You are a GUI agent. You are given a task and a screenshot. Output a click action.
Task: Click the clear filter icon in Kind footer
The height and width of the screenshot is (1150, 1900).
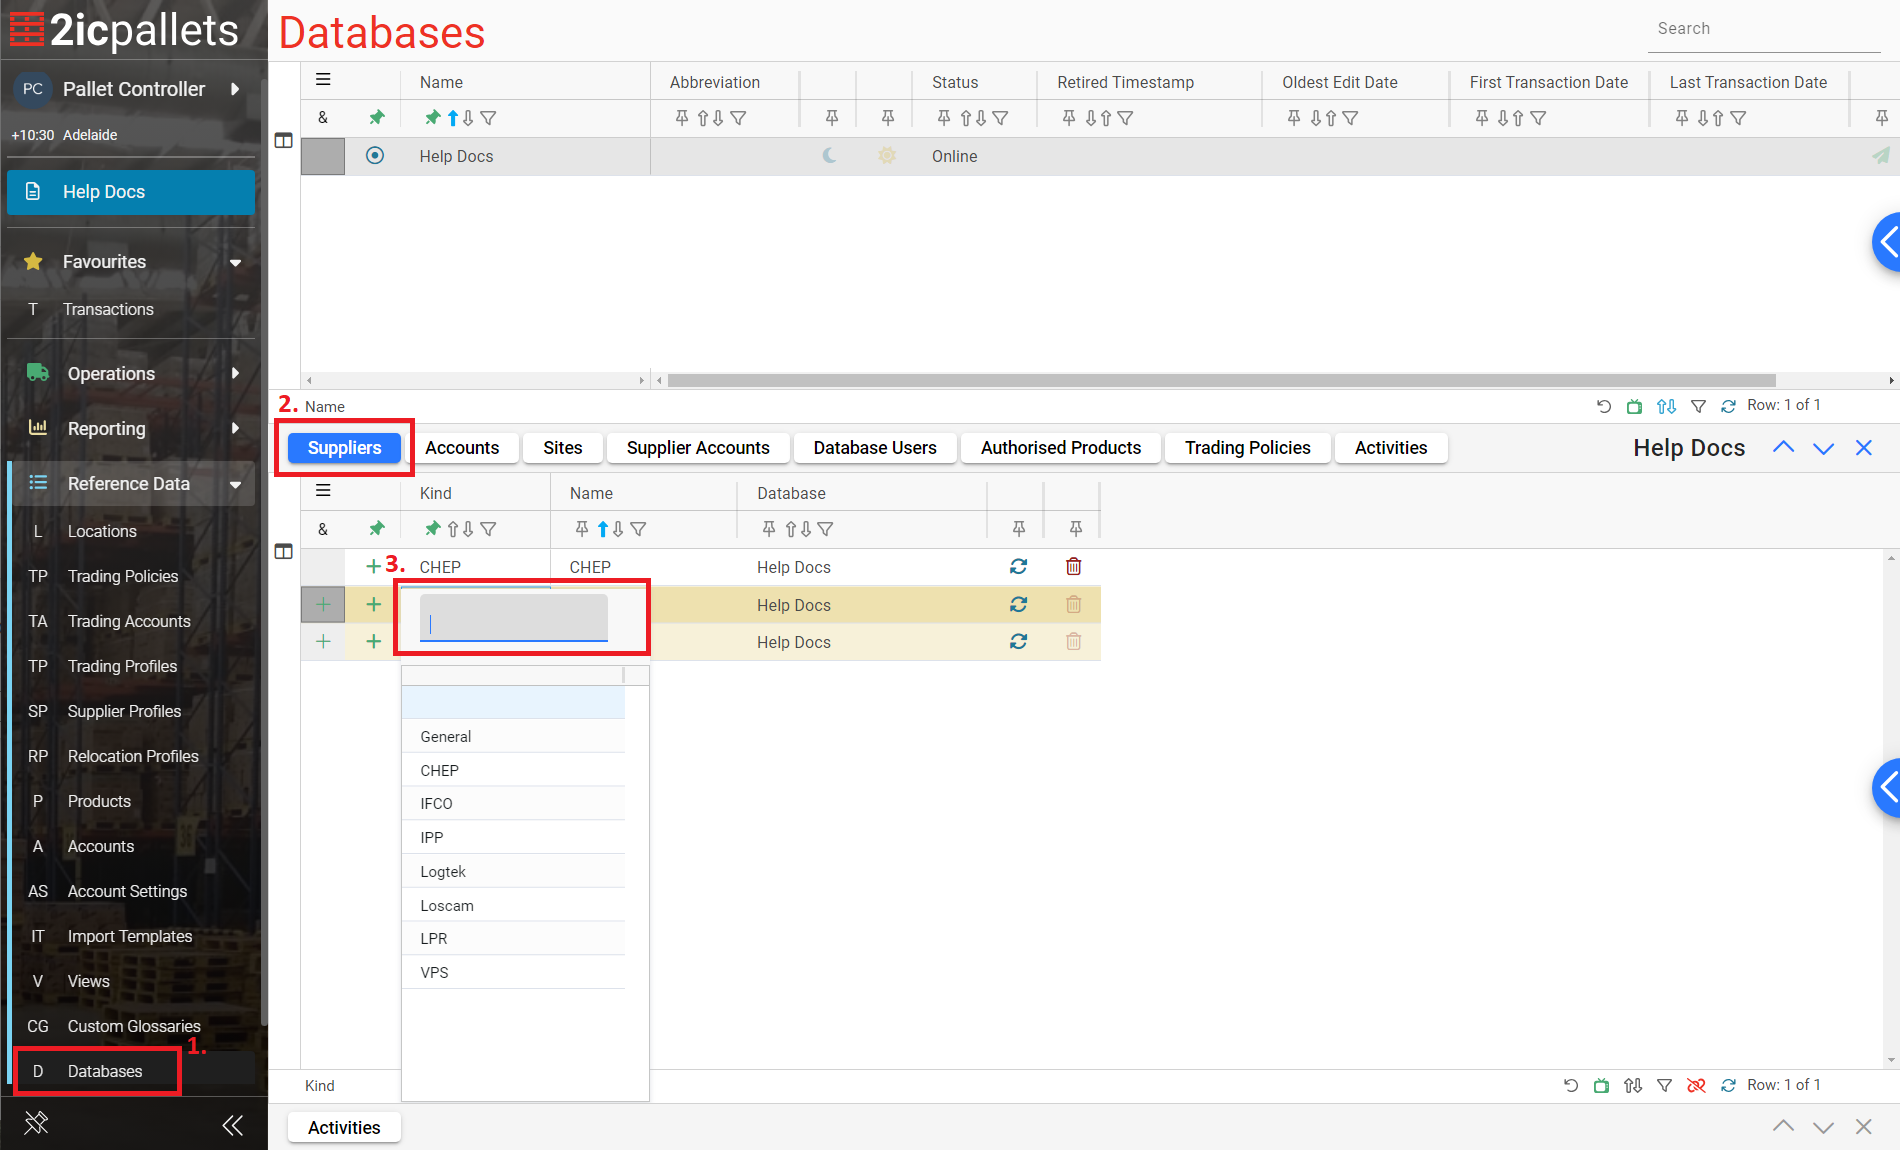[1696, 1086]
